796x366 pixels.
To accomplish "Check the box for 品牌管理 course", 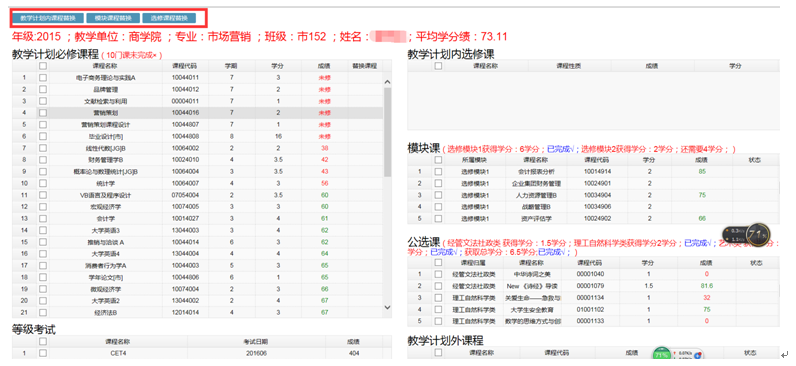I will 43,89.
